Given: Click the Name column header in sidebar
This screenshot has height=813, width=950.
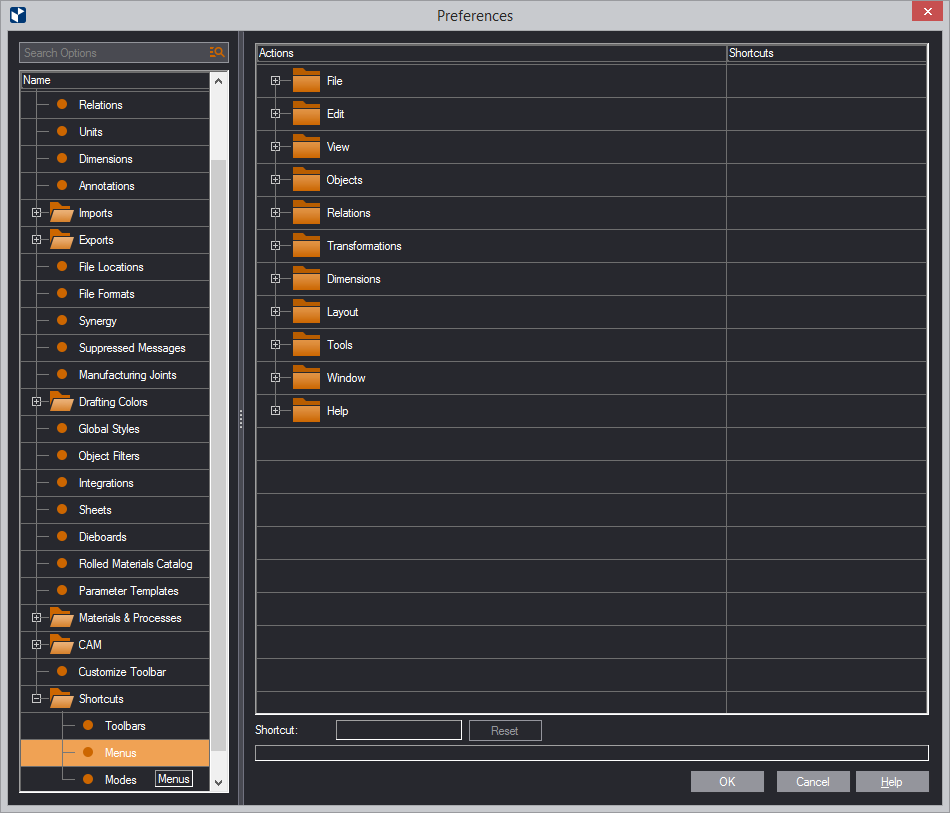Looking at the screenshot, I should point(115,80).
